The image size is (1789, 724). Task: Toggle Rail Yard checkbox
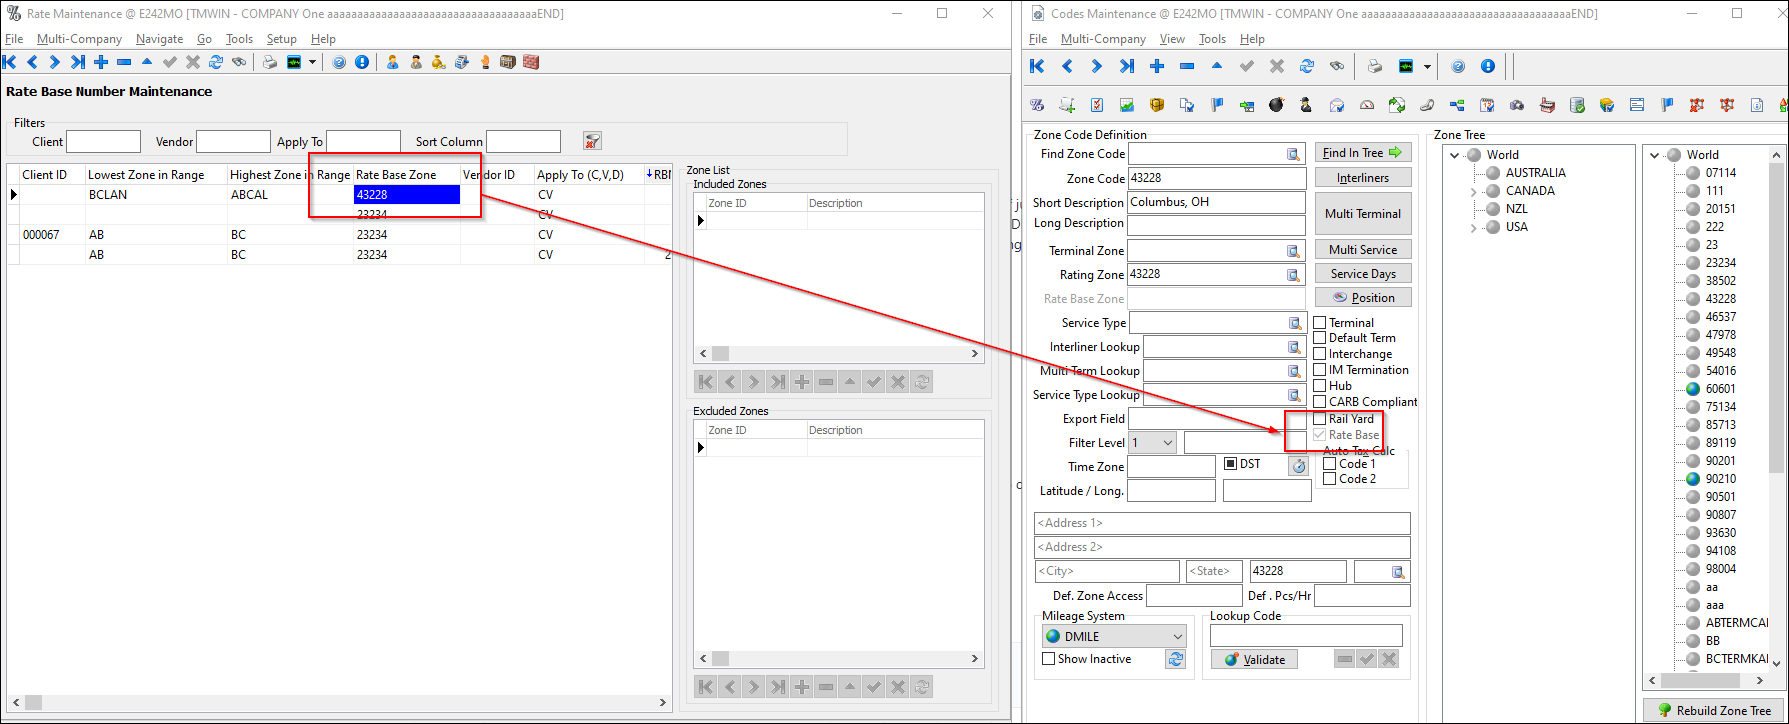[1320, 419]
